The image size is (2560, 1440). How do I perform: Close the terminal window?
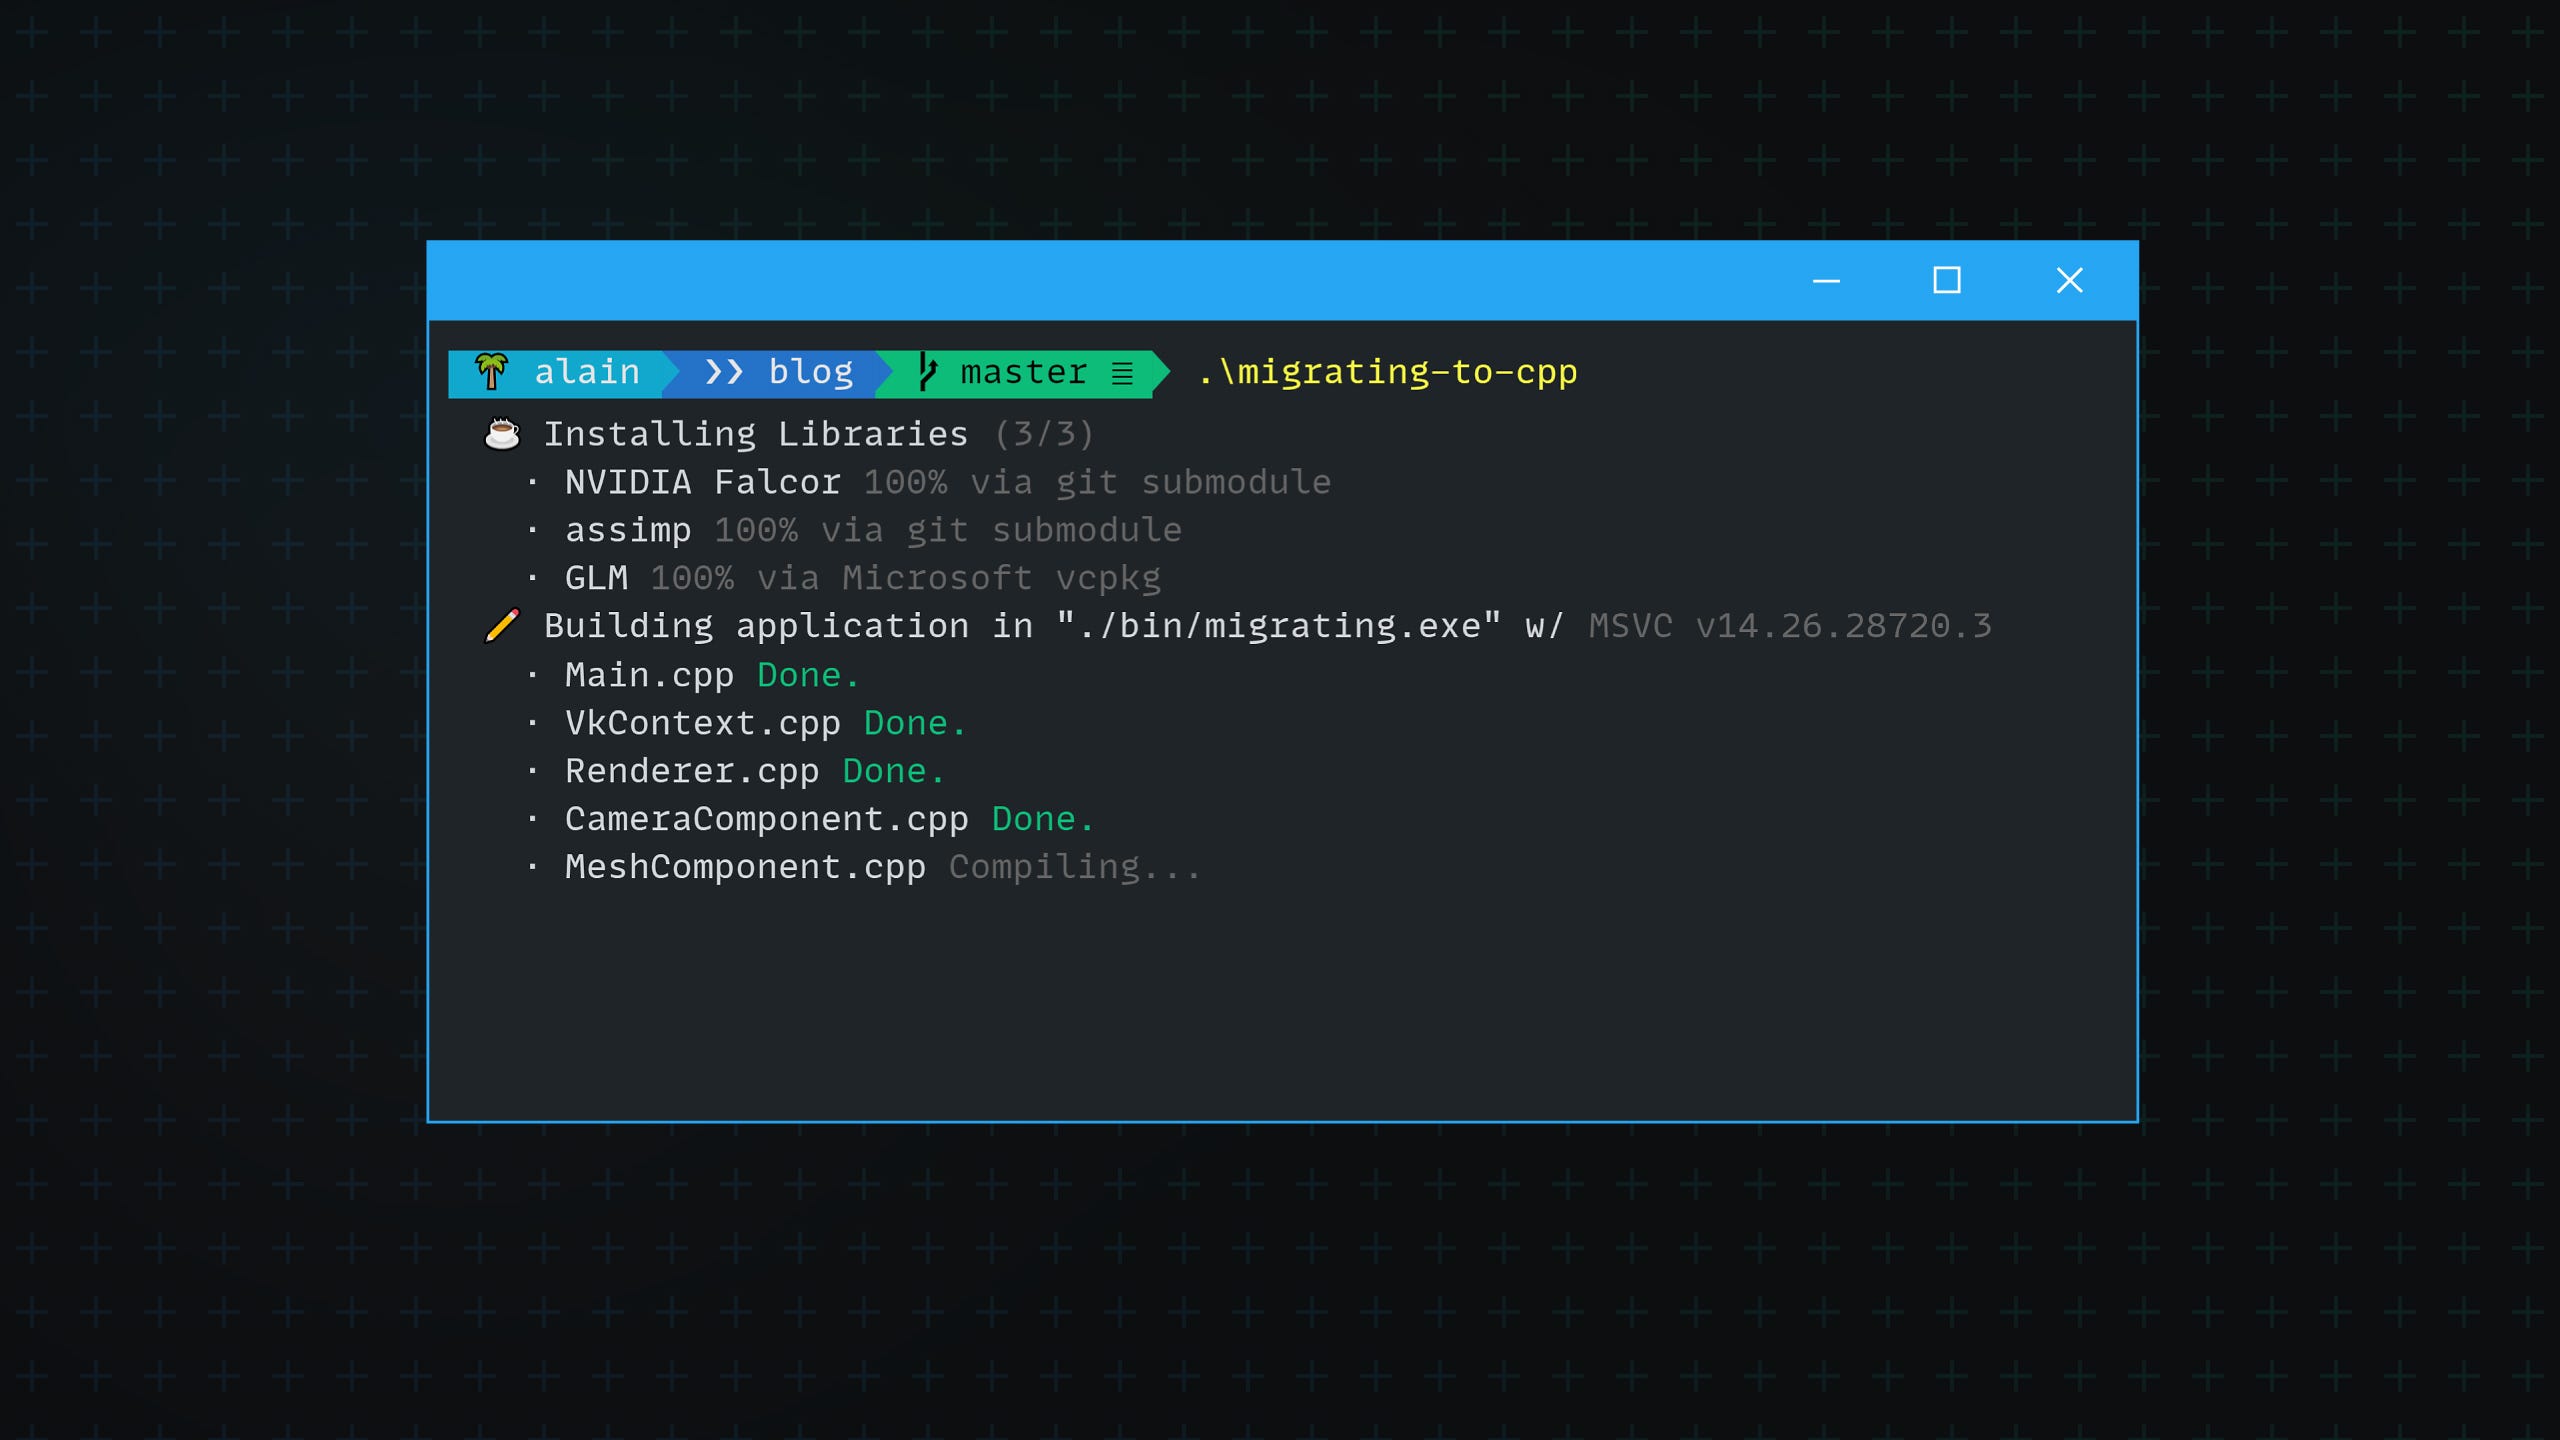[2069, 280]
